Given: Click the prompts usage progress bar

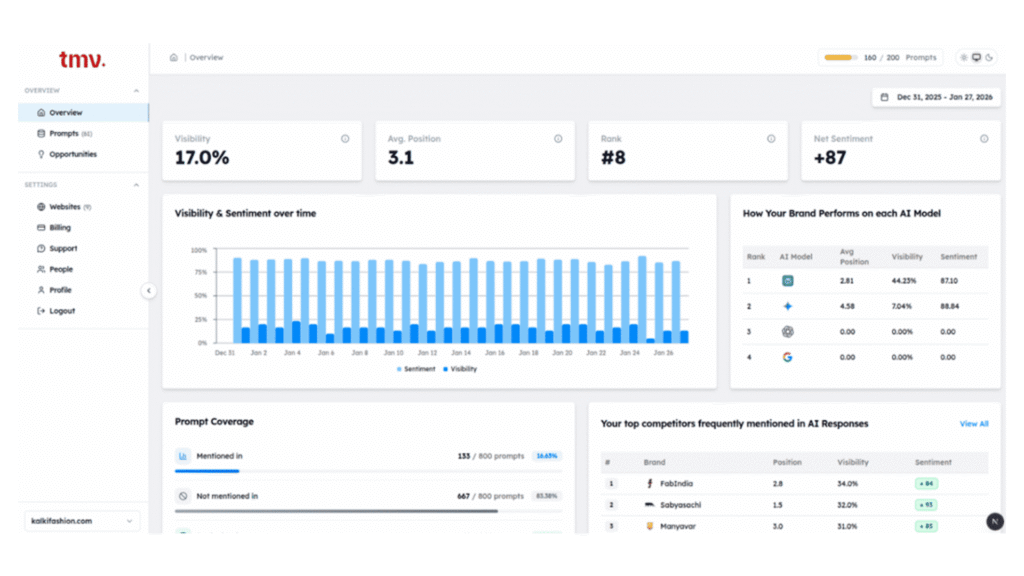Looking at the screenshot, I should 840,57.
